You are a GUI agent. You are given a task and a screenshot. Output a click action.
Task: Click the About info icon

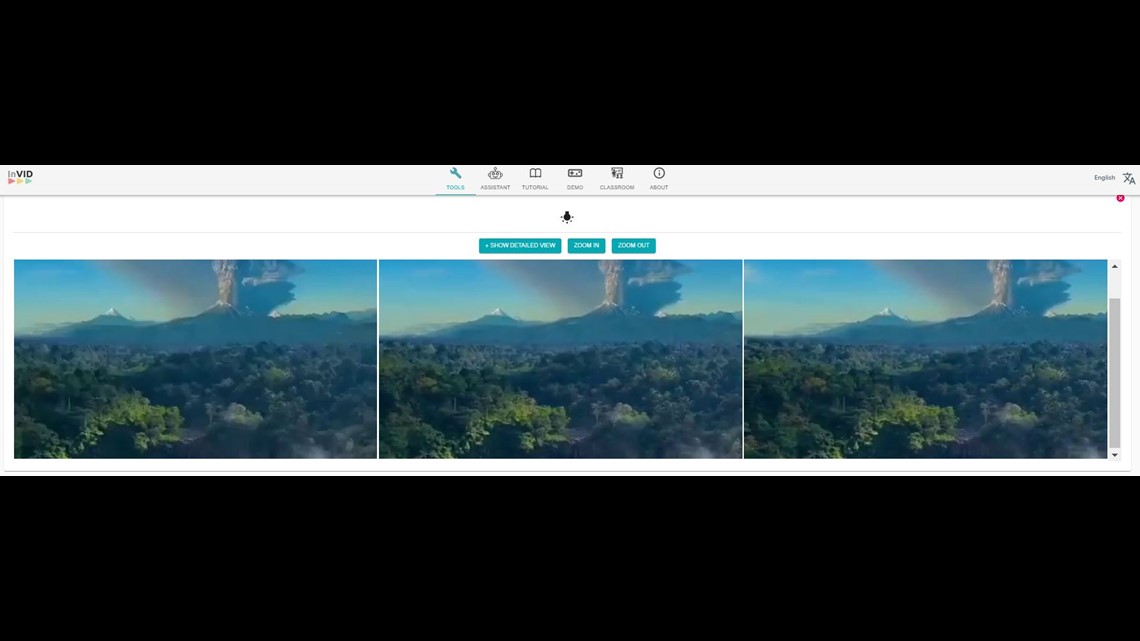659,178
